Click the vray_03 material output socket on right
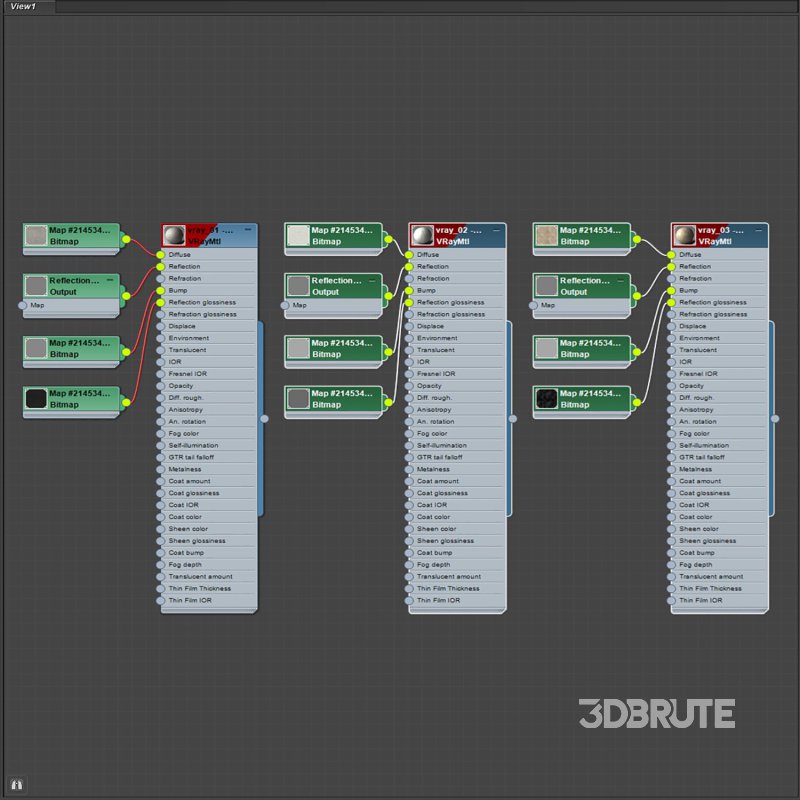 (x=775, y=419)
